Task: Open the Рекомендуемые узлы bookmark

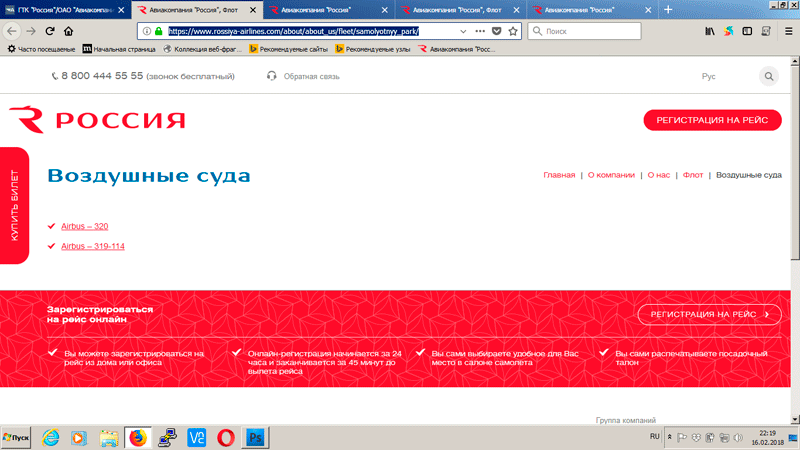Action: pos(373,49)
